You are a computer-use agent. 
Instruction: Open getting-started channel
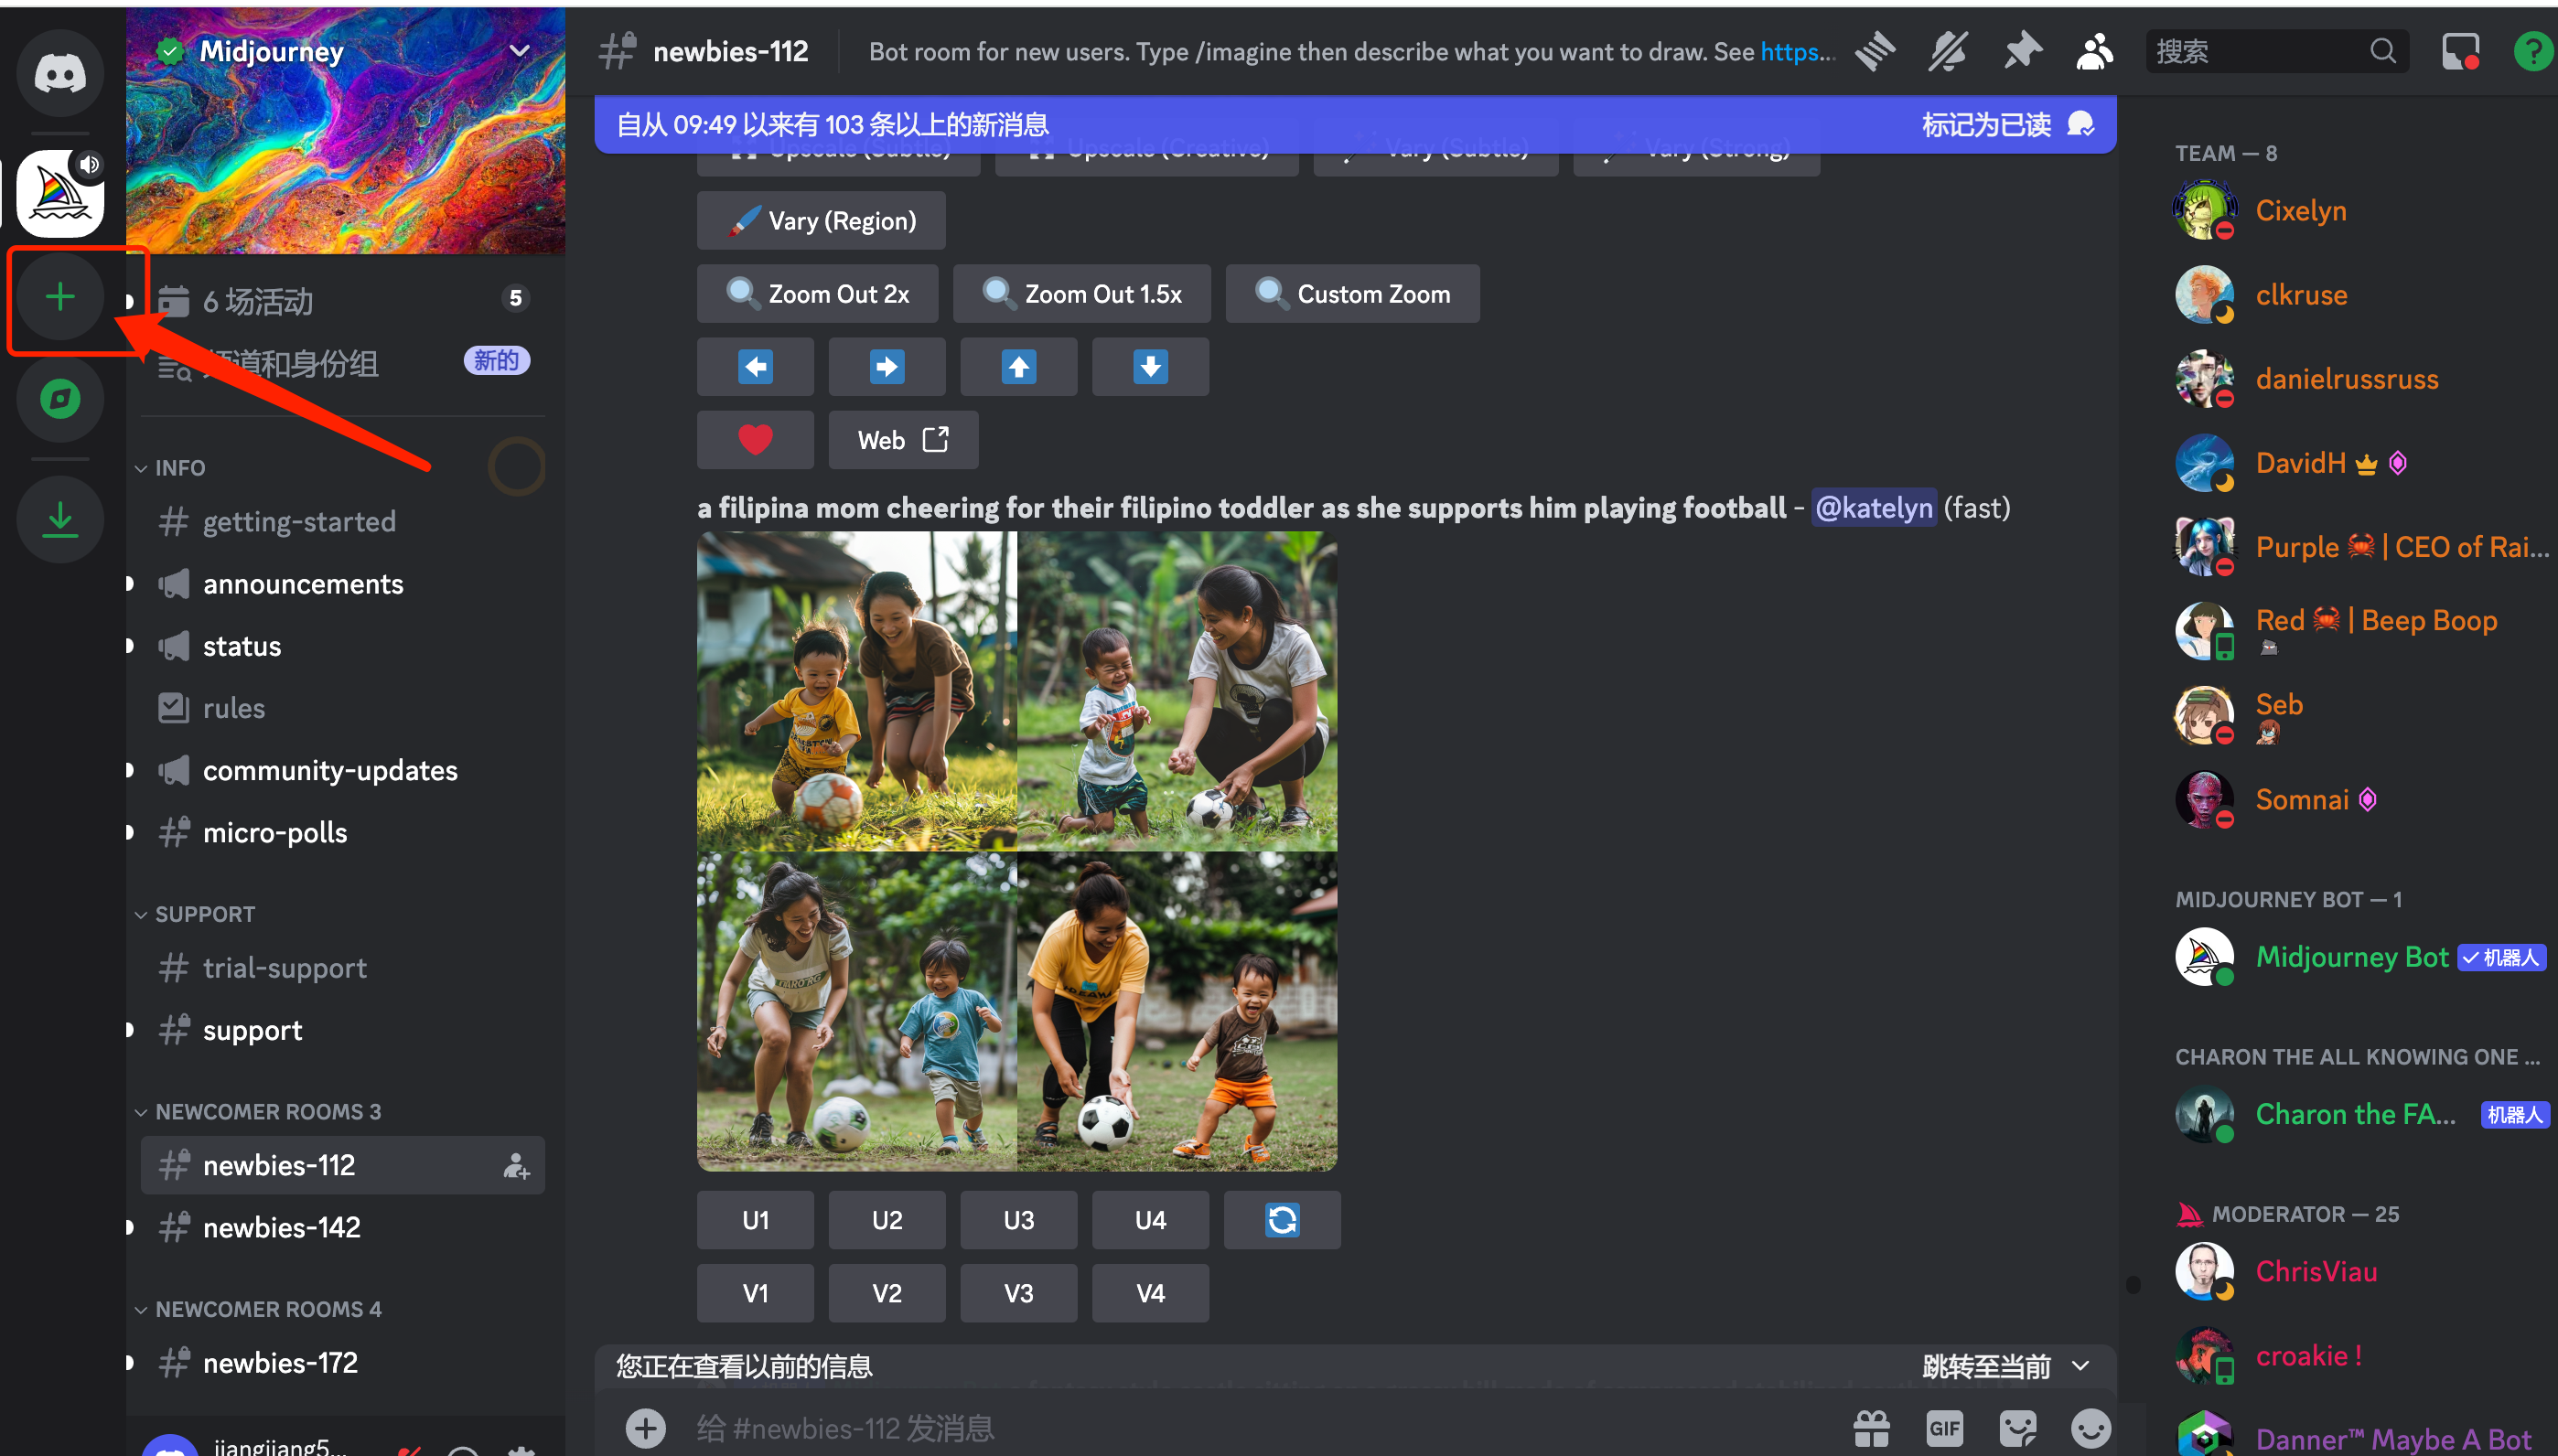[x=342, y=521]
